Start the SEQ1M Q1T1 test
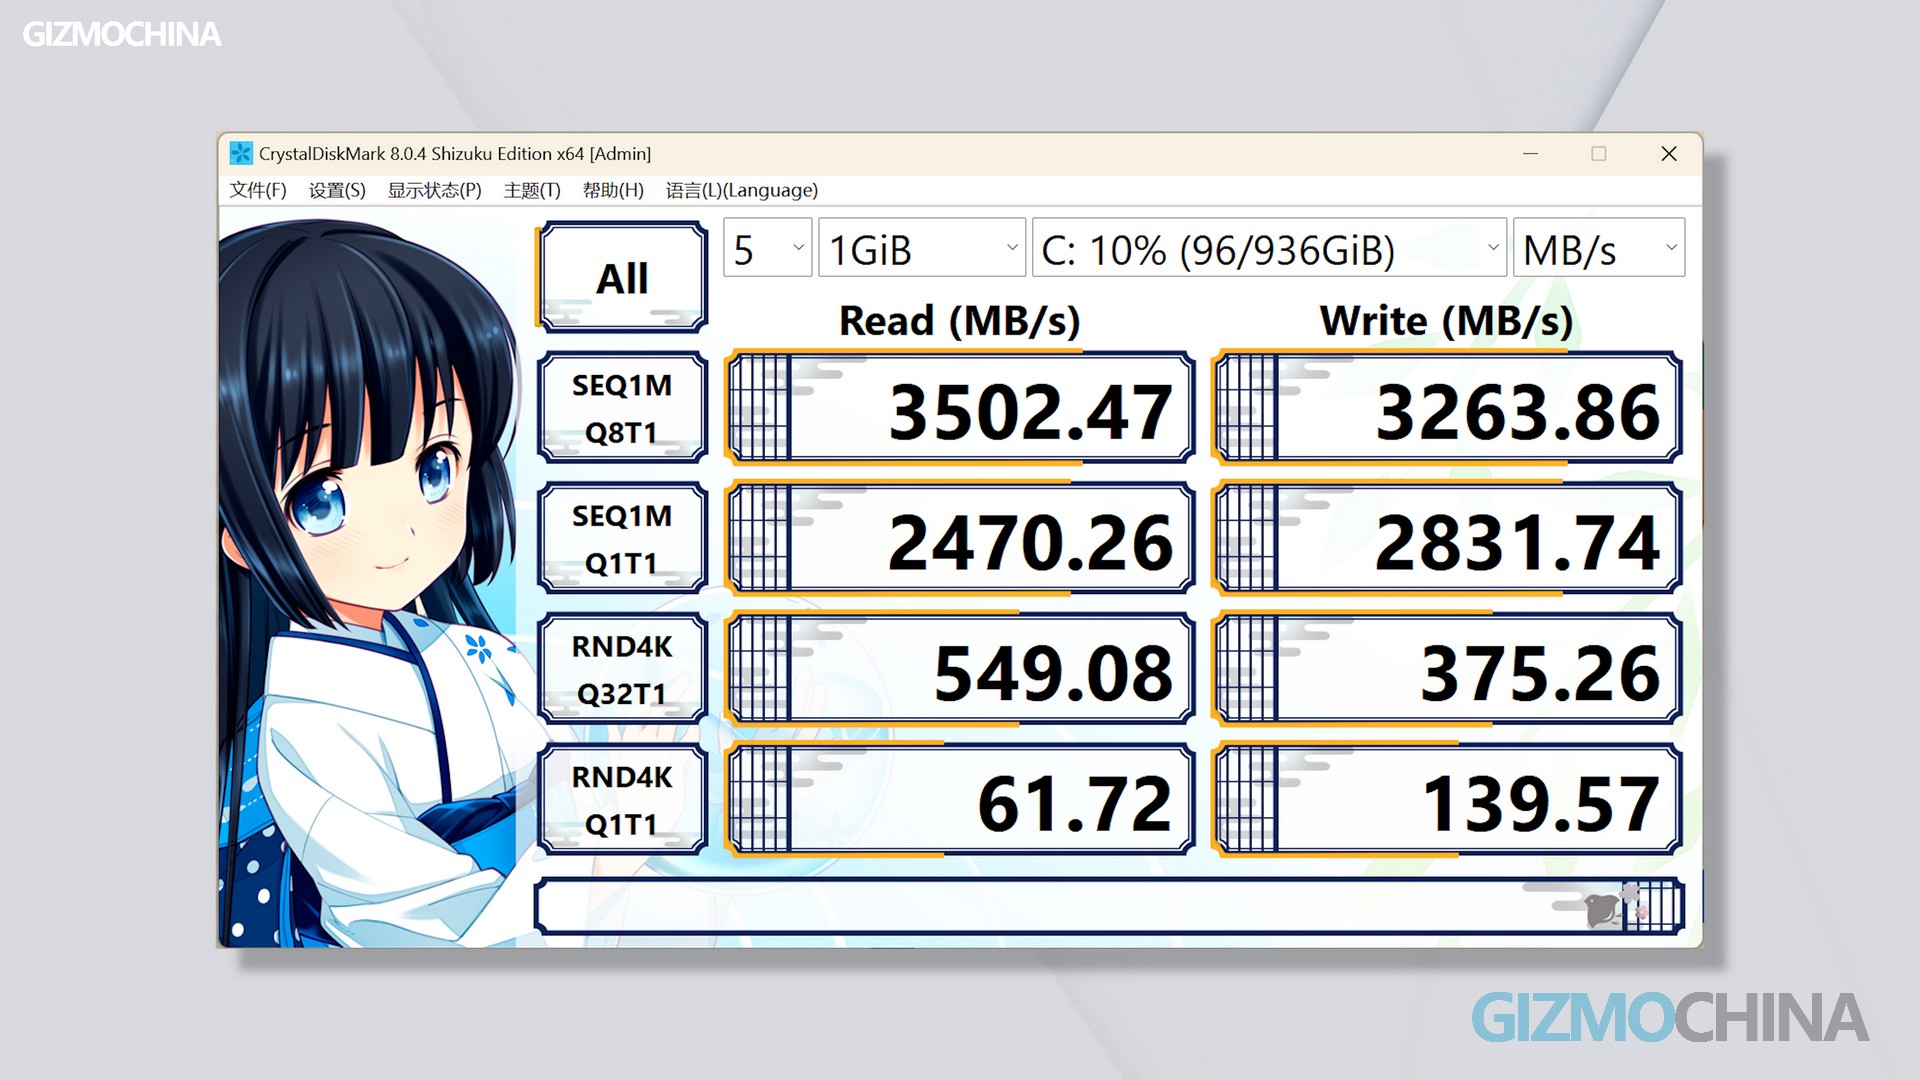Image resolution: width=1920 pixels, height=1080 pixels. [622, 539]
